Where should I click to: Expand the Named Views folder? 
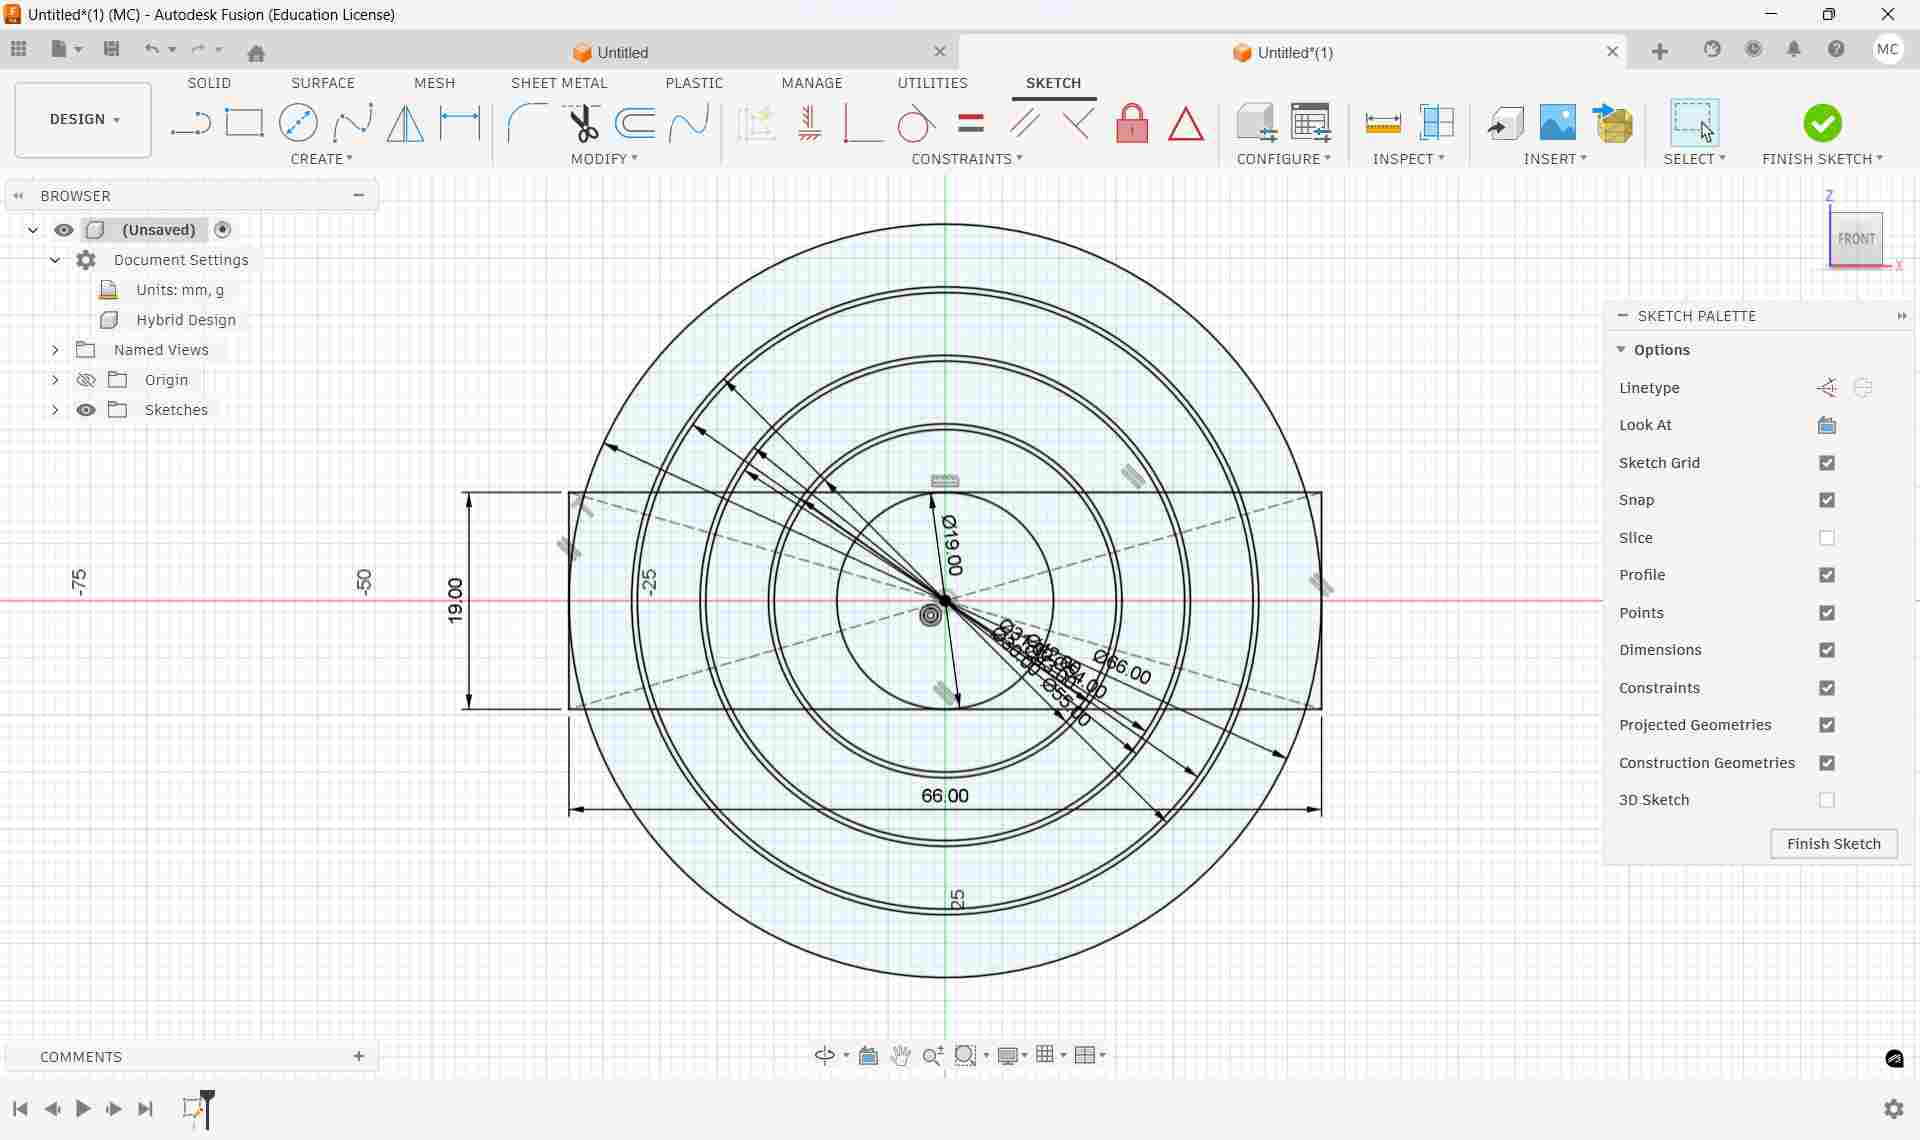tap(55, 350)
